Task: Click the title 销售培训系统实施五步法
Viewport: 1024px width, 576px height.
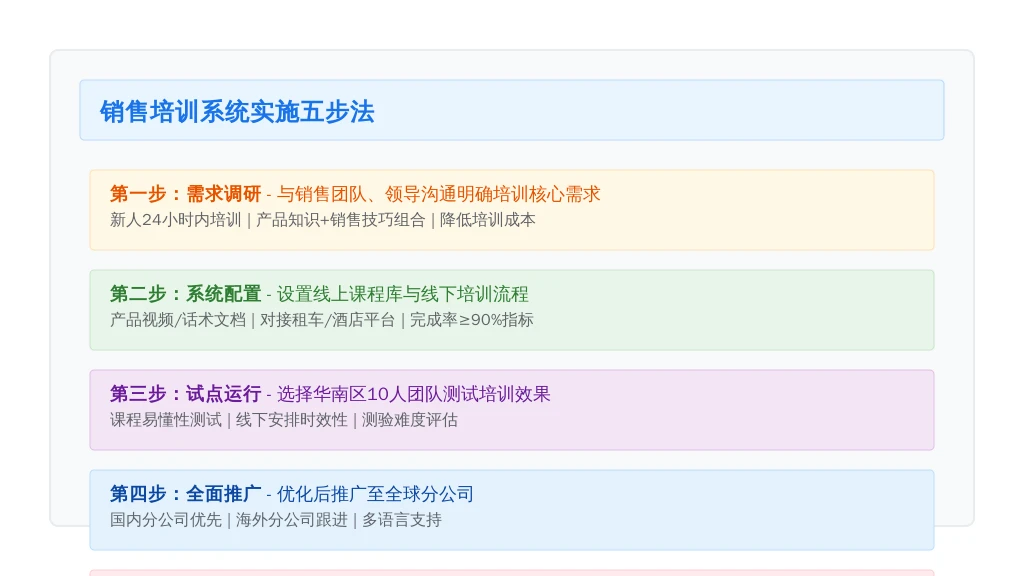Action: click(x=237, y=112)
